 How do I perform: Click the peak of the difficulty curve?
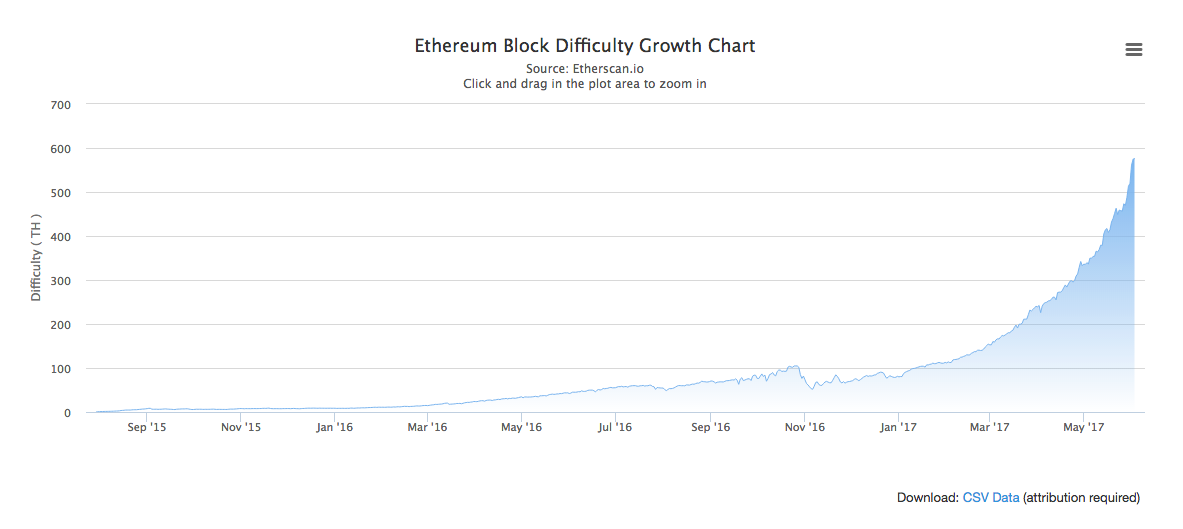click(1133, 159)
